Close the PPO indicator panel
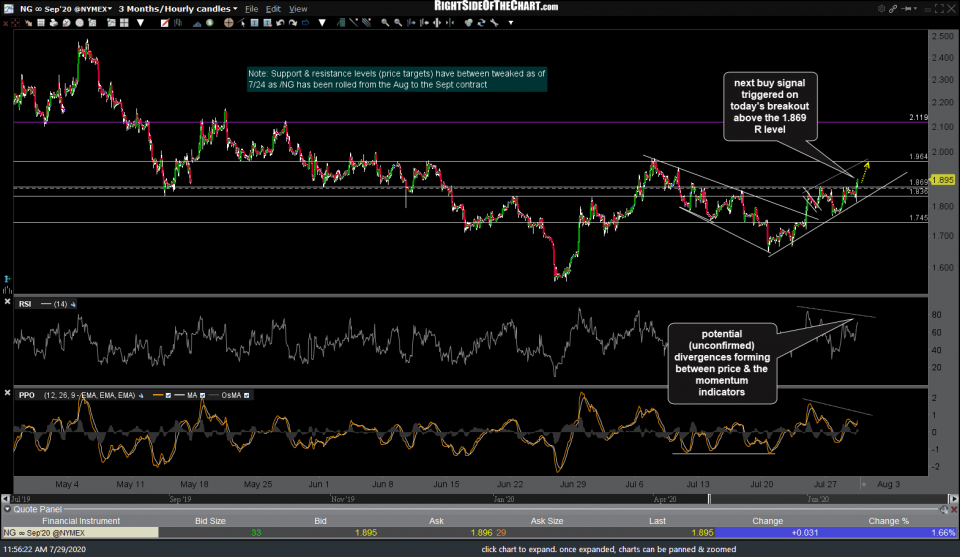The width and height of the screenshot is (960, 557). (x=8, y=396)
